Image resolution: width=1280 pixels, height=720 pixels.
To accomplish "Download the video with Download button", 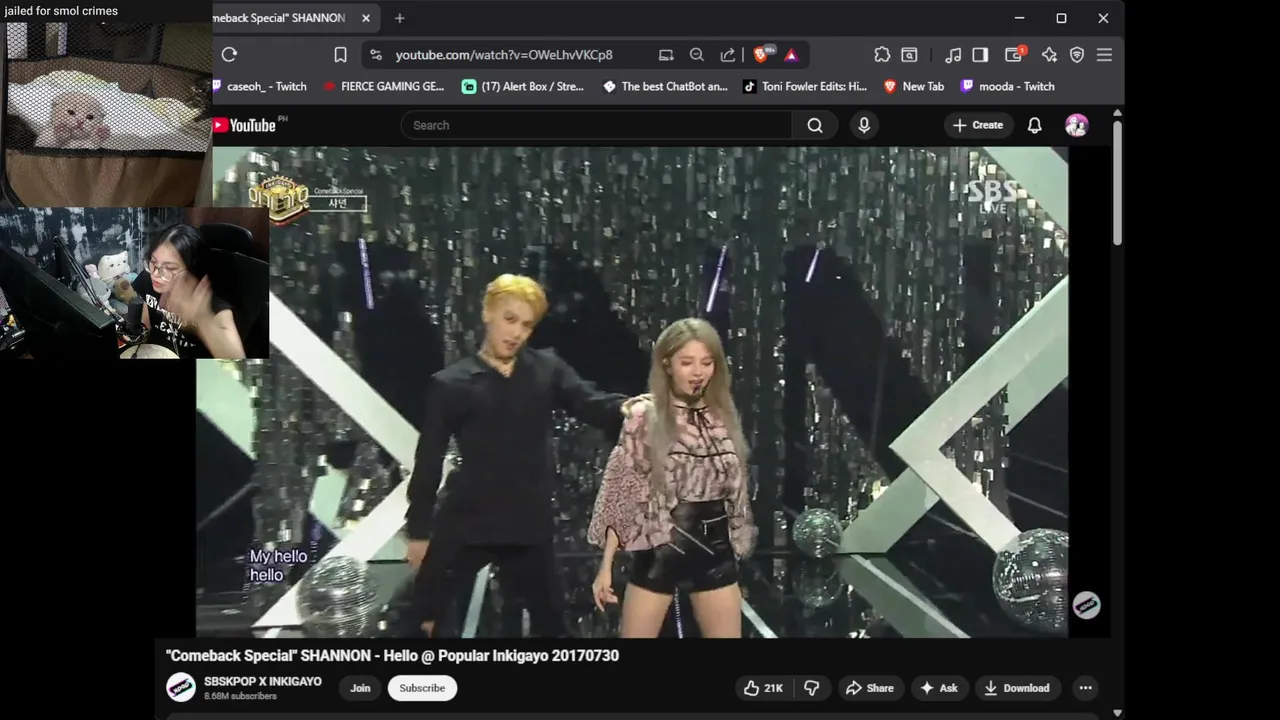I will [1016, 688].
